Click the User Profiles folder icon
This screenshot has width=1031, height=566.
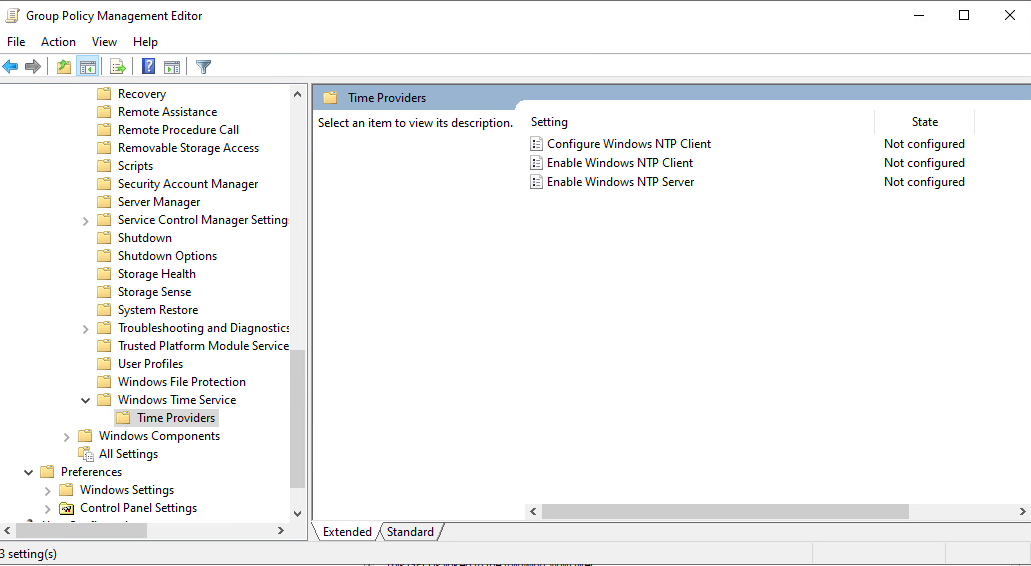coord(104,364)
